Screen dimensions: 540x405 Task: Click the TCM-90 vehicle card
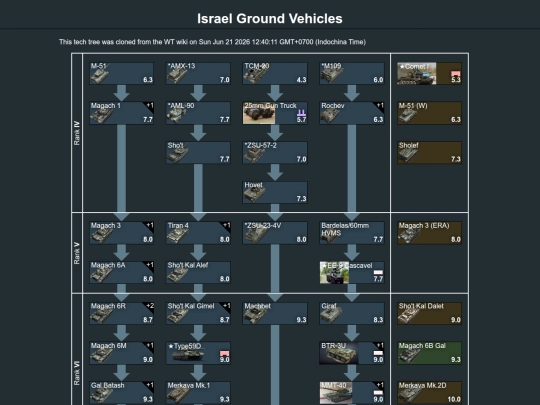275,73
